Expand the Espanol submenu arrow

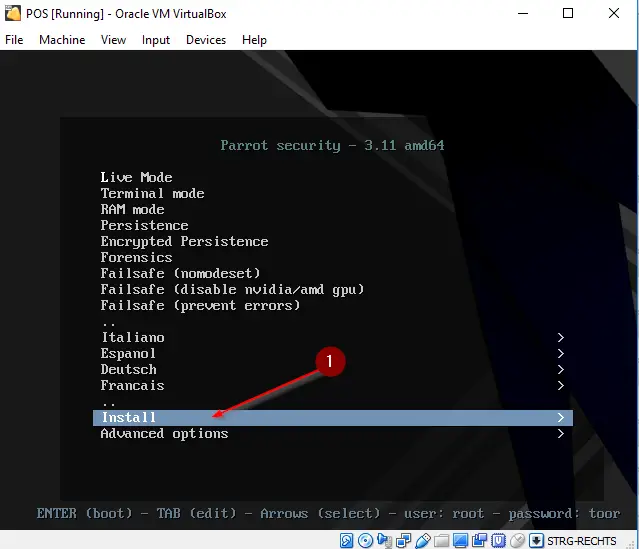pyautogui.click(x=561, y=353)
